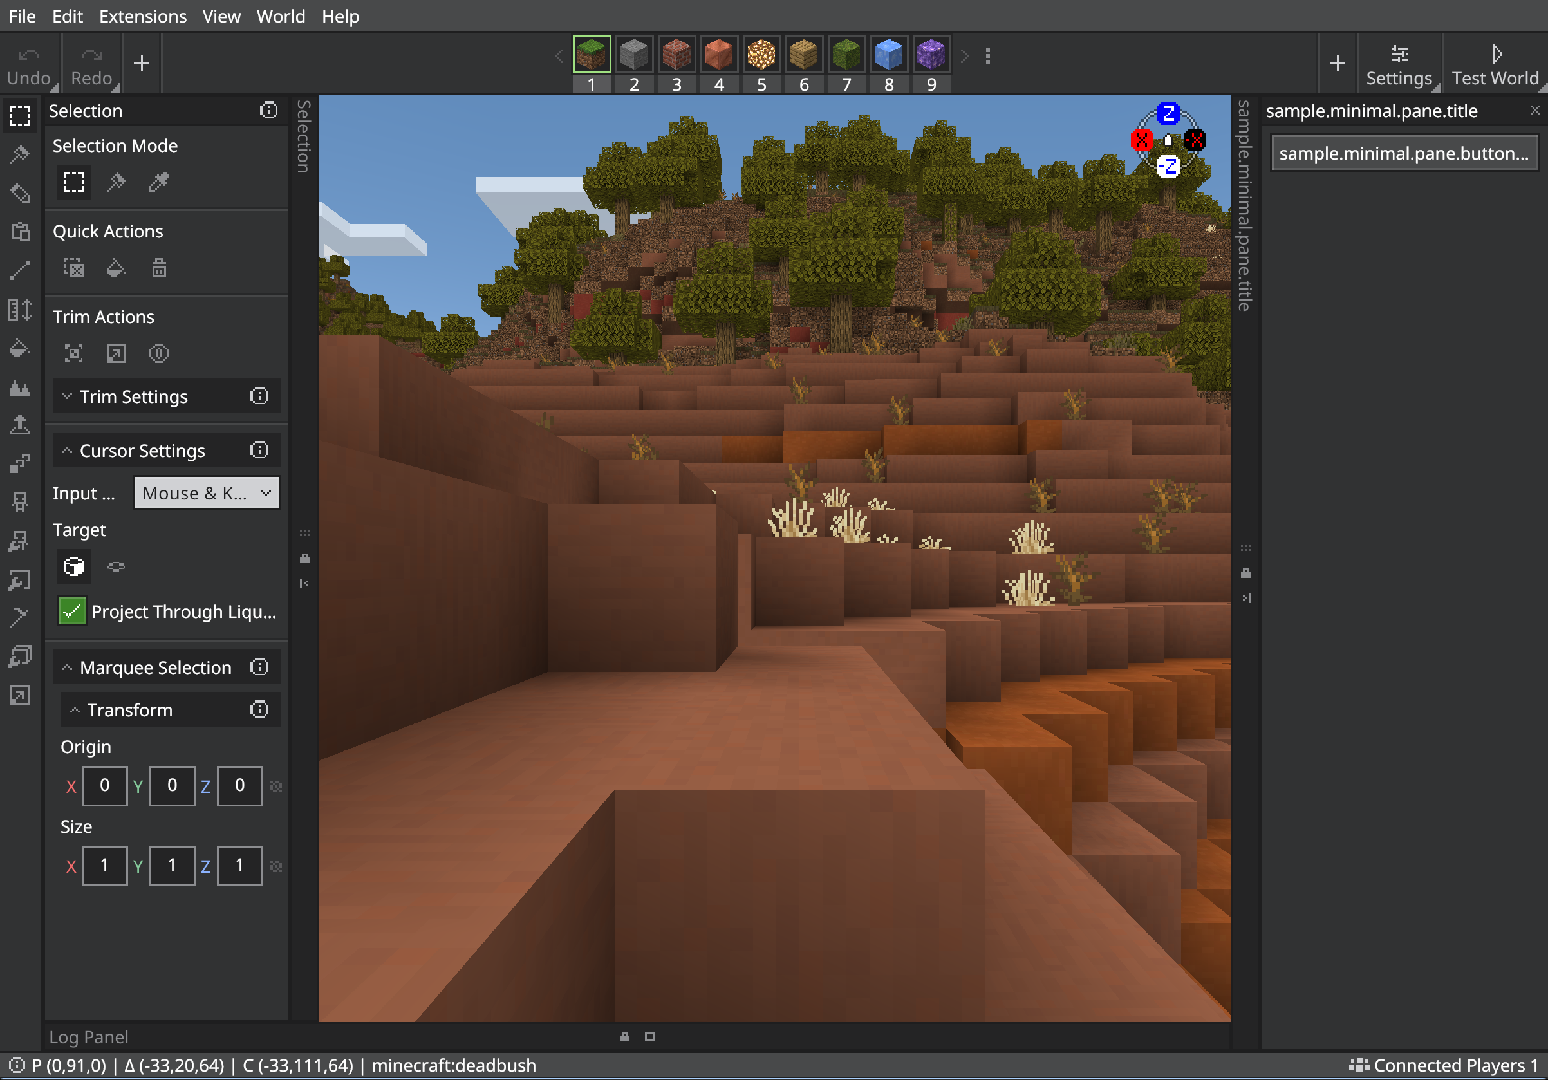This screenshot has height=1080, width=1548.
Task: Pick grass block in hotbar slot 1
Action: pyautogui.click(x=592, y=54)
